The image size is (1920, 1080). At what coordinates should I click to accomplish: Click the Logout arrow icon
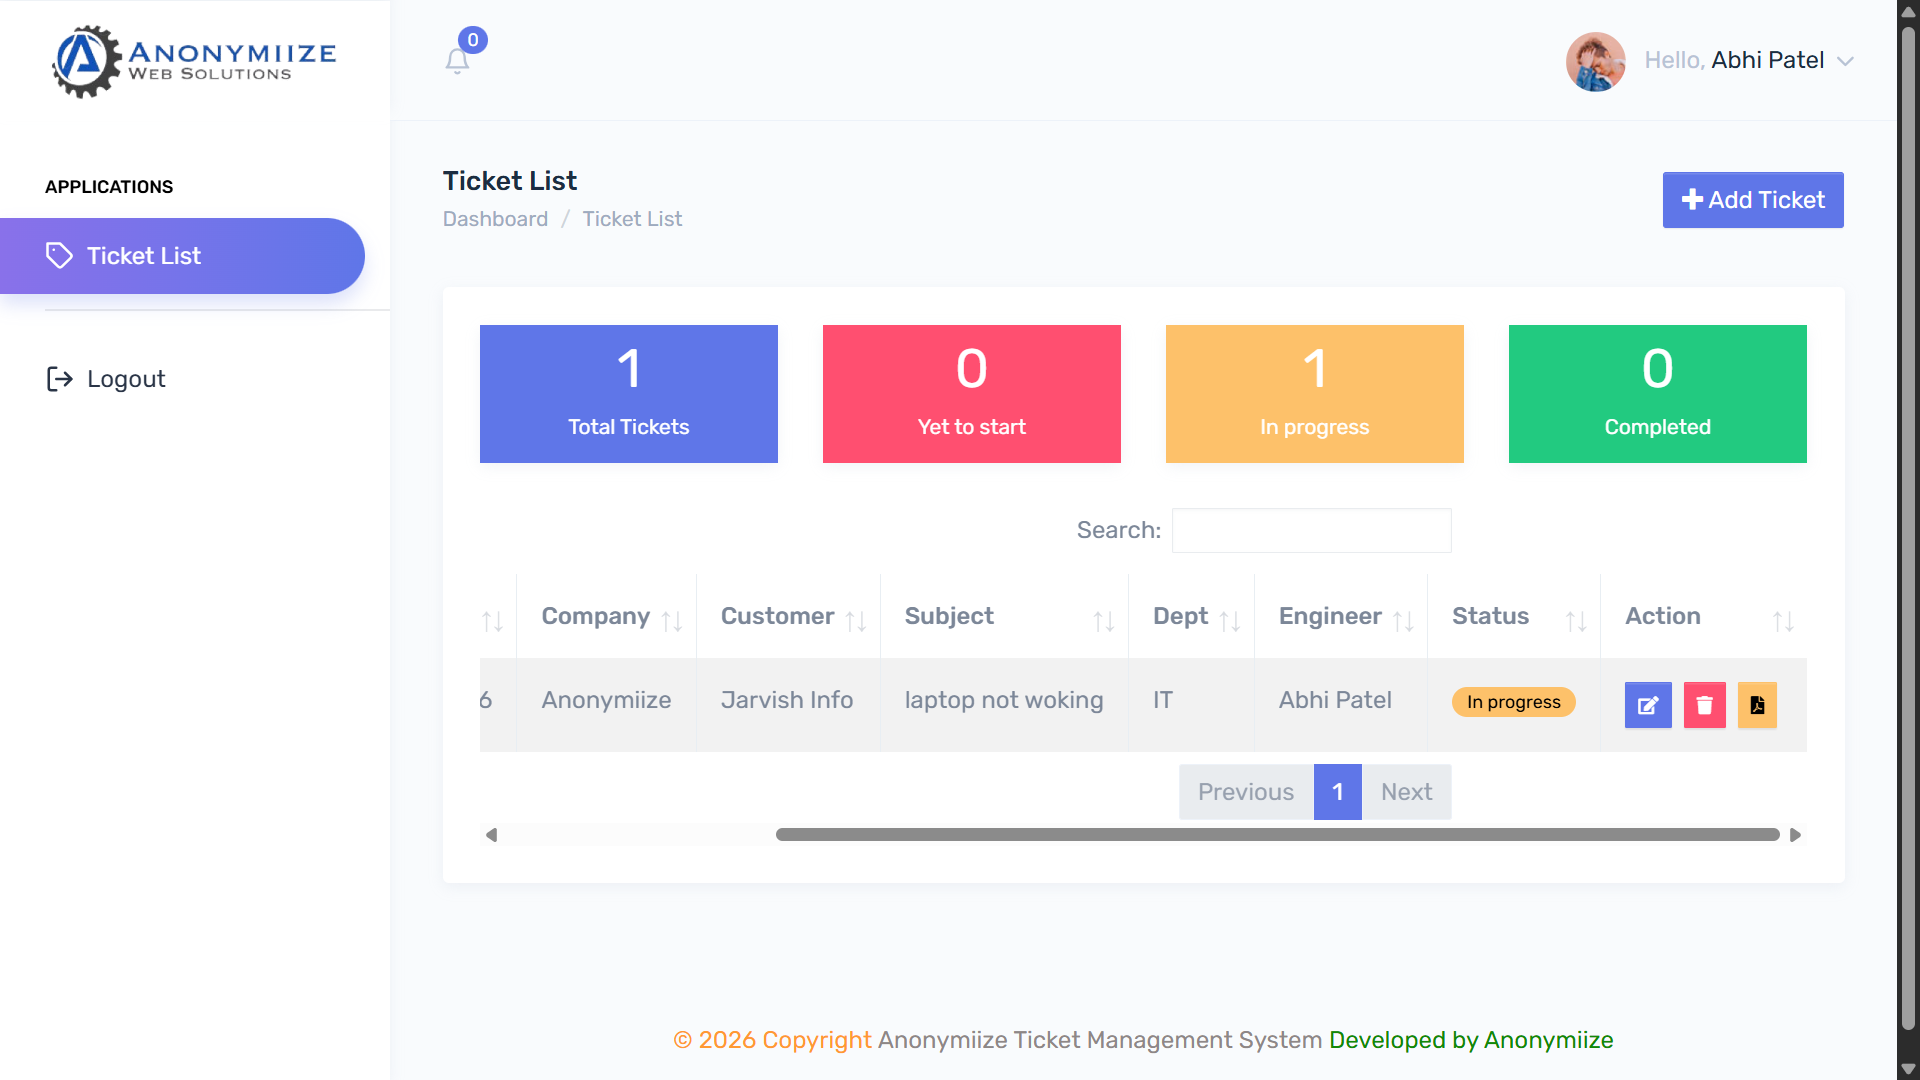pos(60,379)
